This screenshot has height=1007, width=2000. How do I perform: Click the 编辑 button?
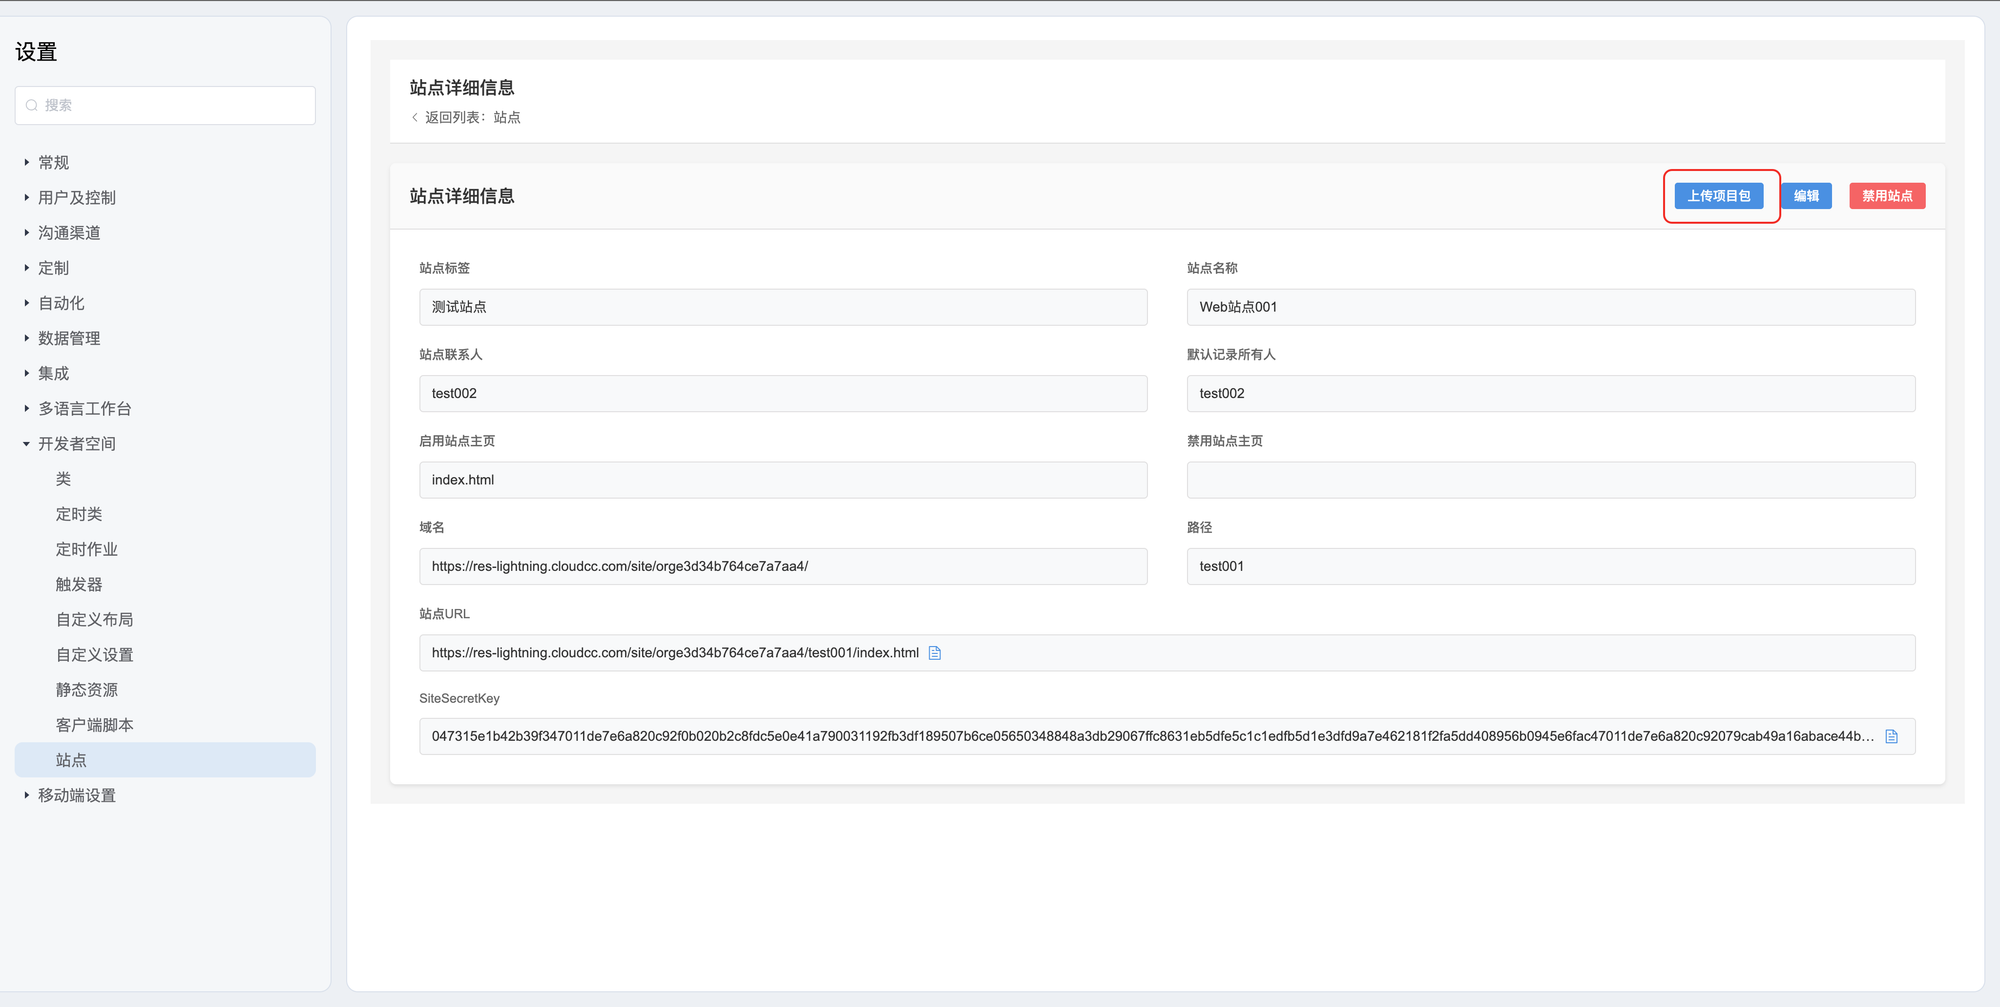(1806, 196)
